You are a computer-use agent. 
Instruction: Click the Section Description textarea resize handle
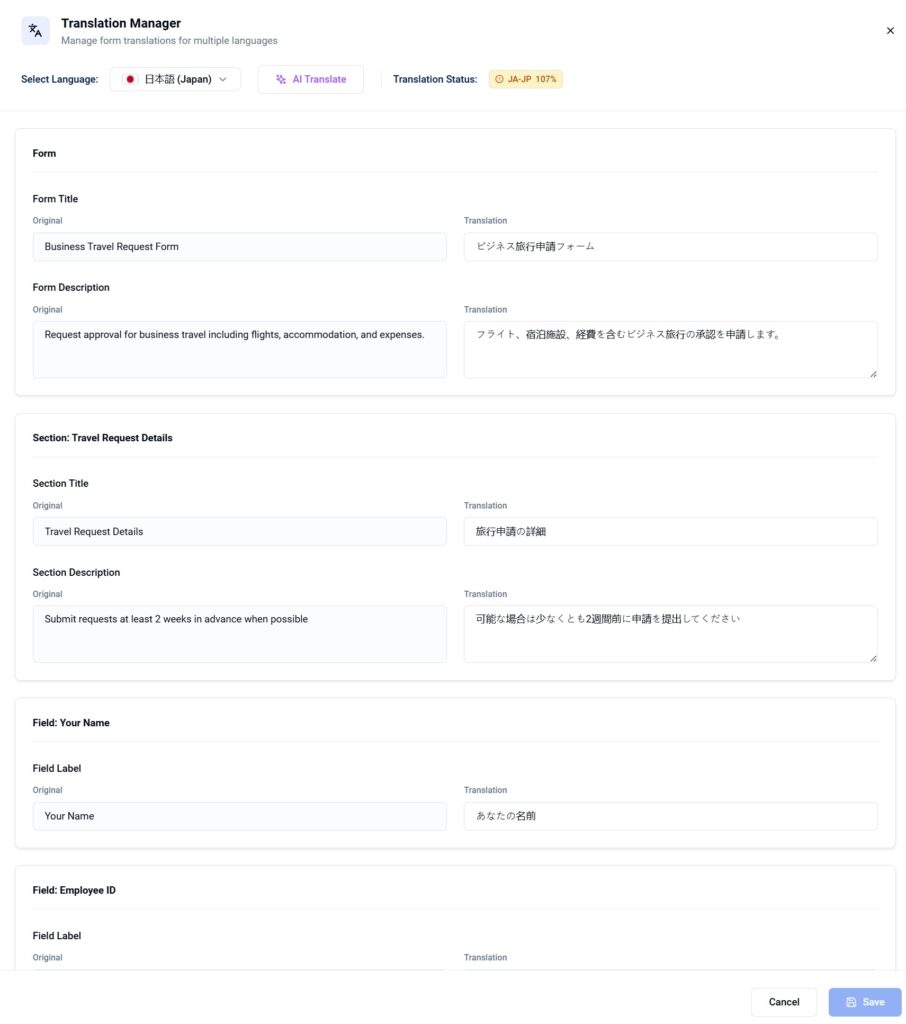[x=873, y=657]
